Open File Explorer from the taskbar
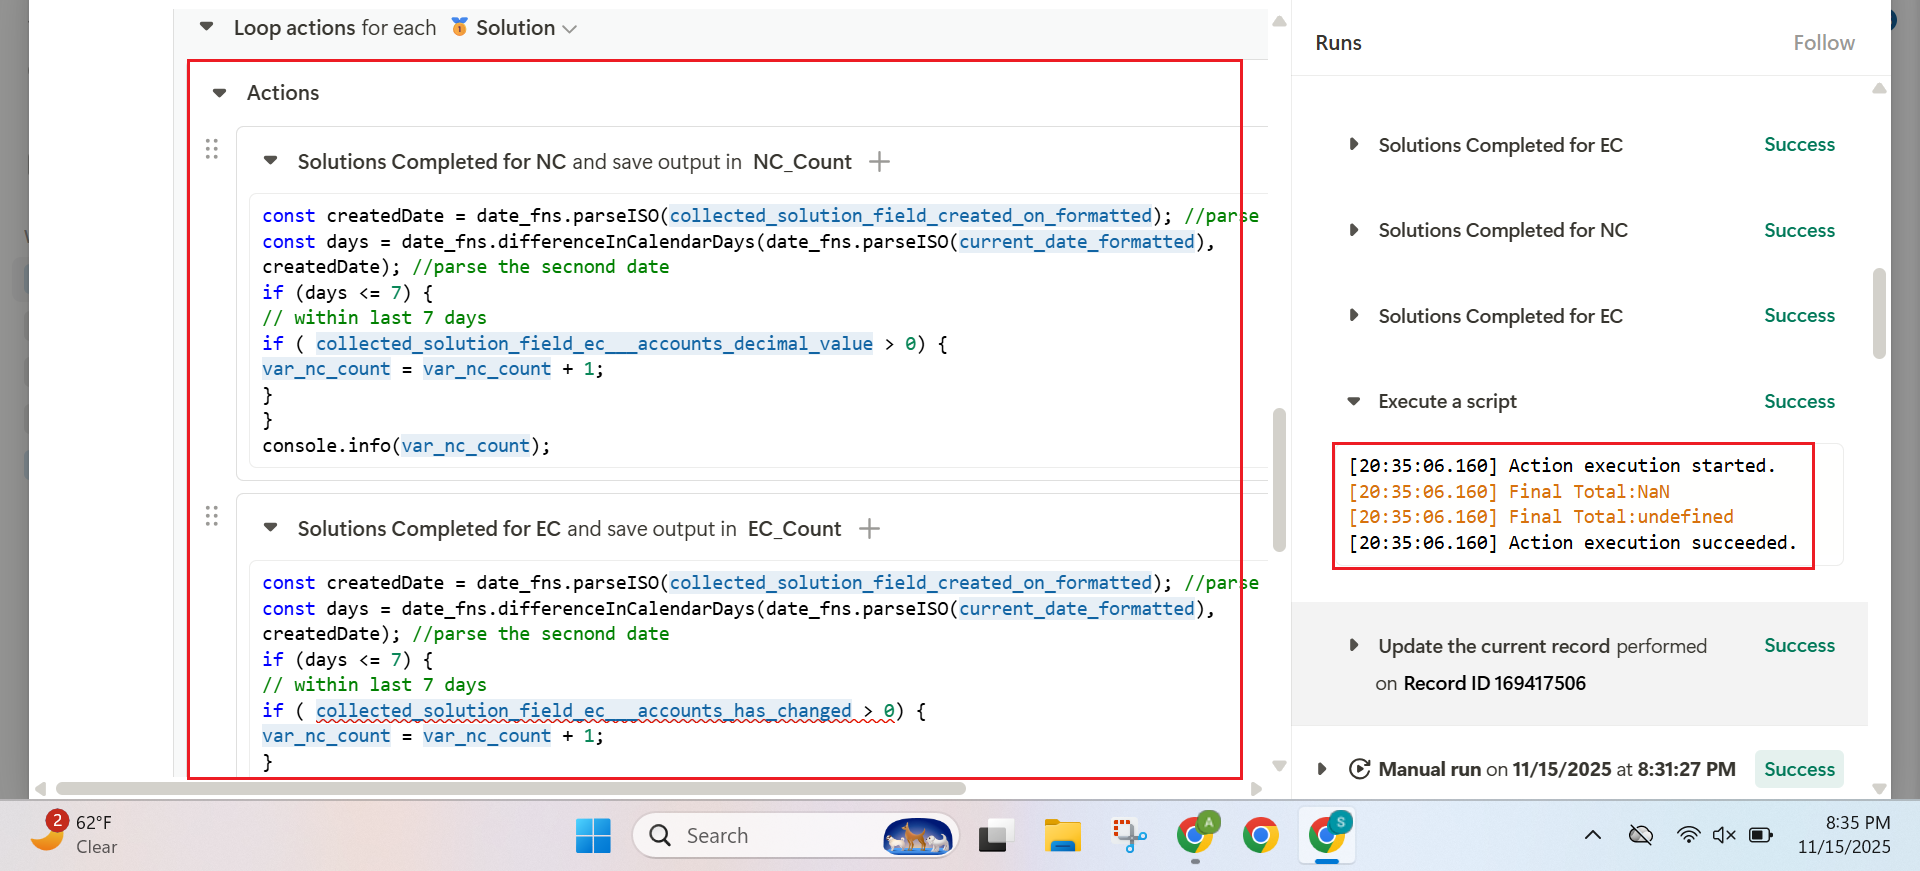The height and width of the screenshot is (871, 1920). (1062, 835)
